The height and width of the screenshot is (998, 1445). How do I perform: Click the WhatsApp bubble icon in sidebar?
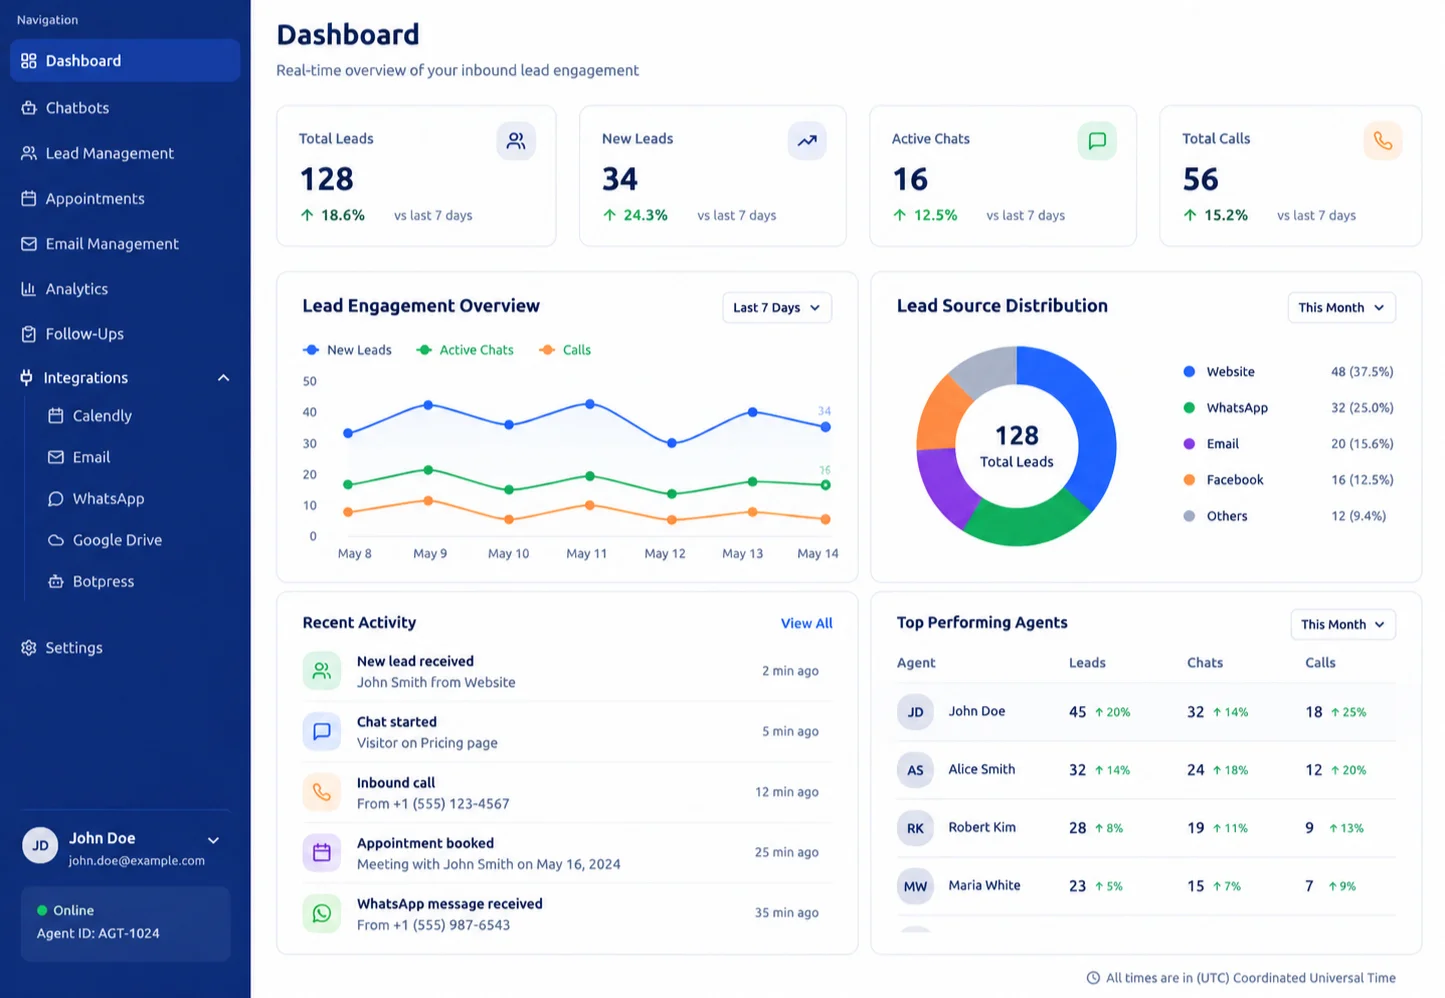tap(56, 499)
